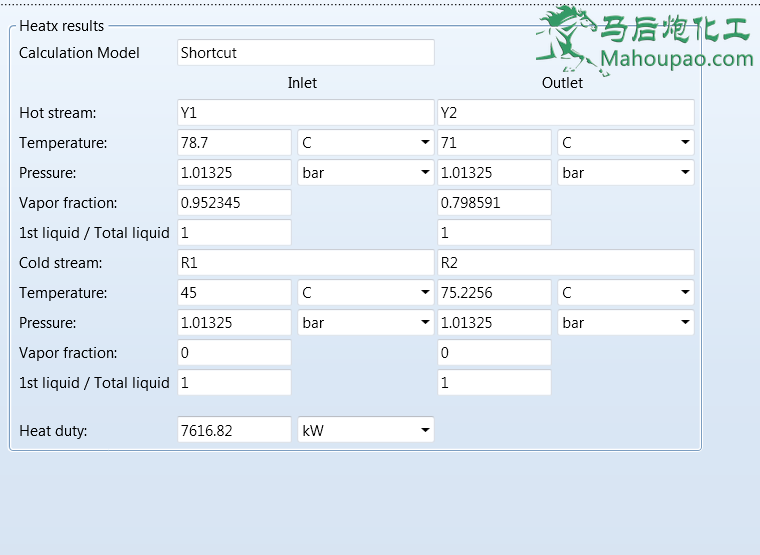Select the hot stream outlet Y2 field
760x555 pixels.
[565, 113]
